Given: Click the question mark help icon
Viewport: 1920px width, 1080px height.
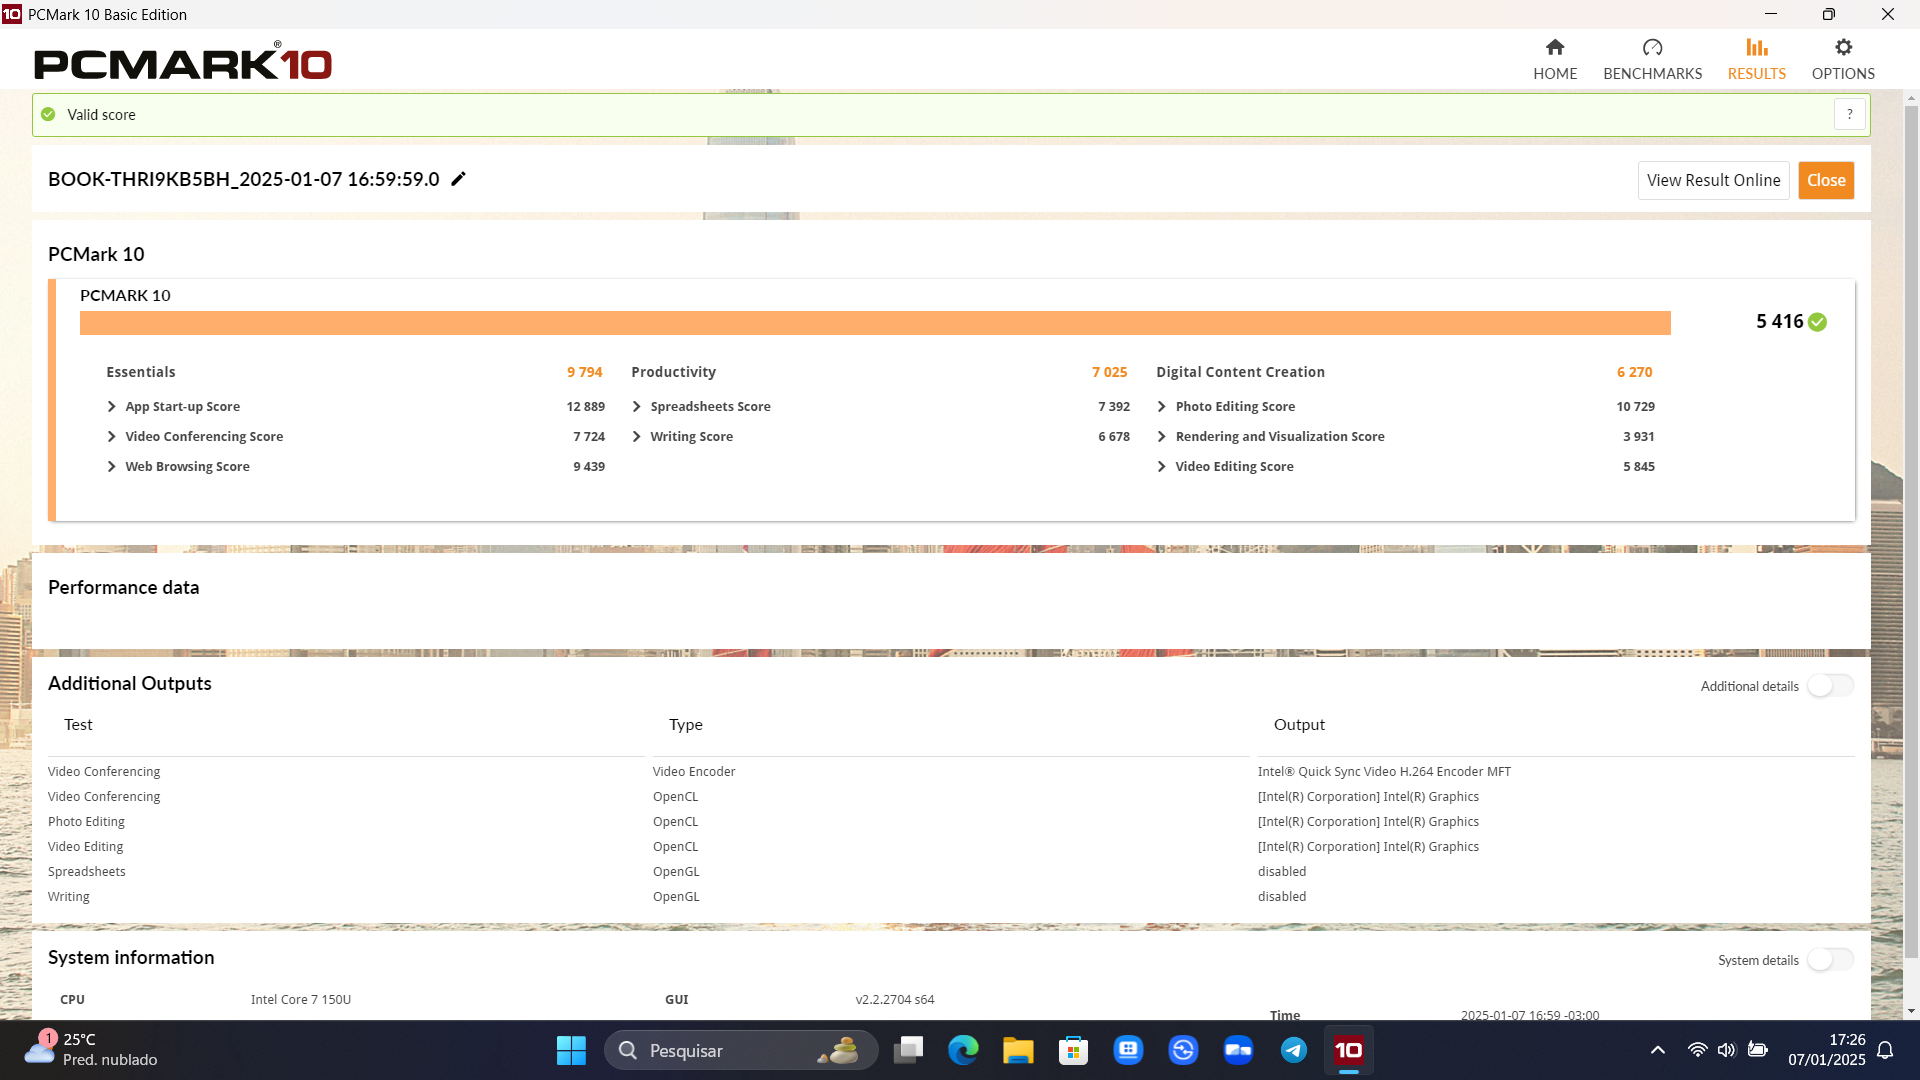Looking at the screenshot, I should 1849,115.
